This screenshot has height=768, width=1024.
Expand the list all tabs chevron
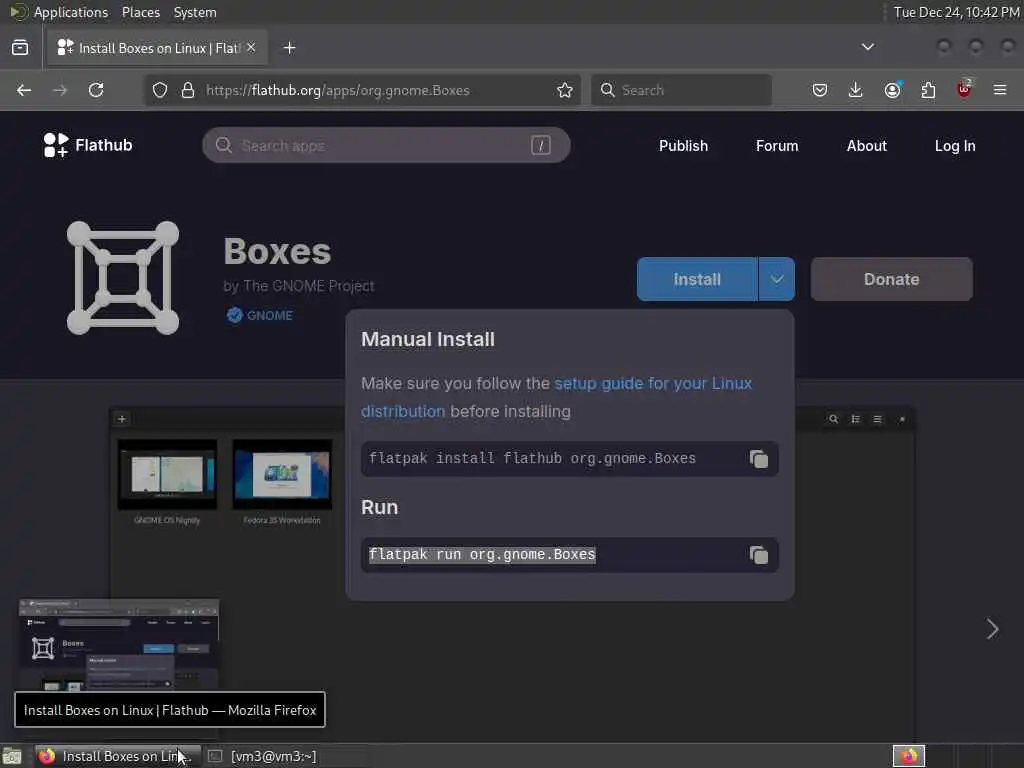[868, 47]
